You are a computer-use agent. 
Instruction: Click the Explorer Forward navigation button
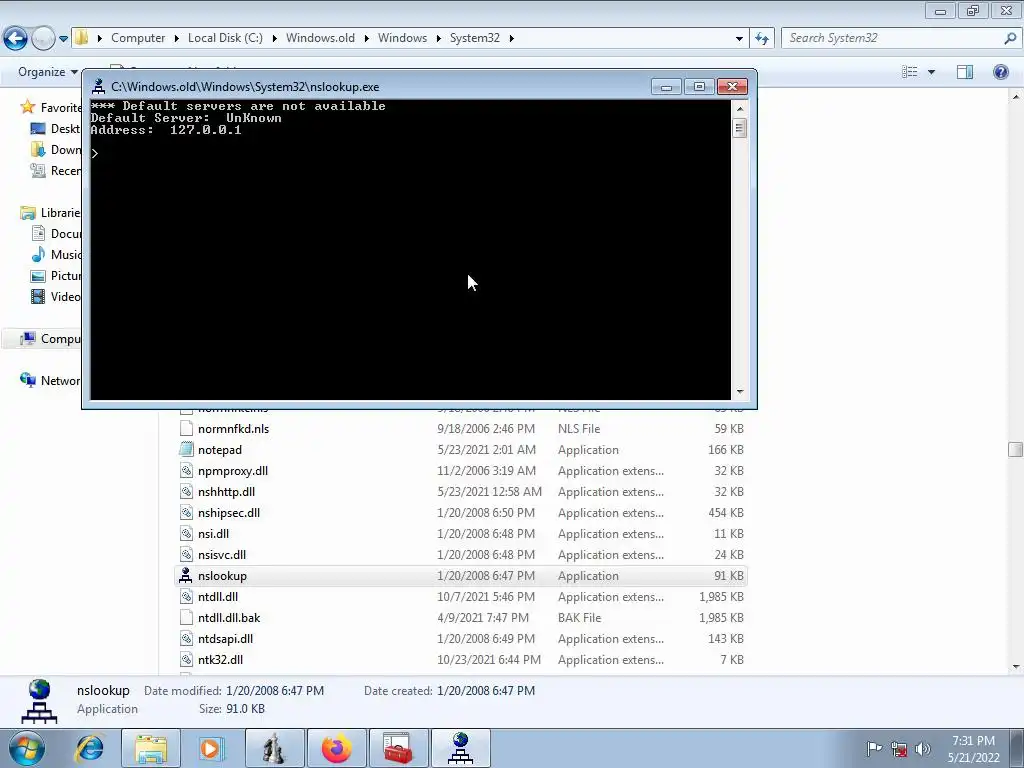click(x=43, y=39)
